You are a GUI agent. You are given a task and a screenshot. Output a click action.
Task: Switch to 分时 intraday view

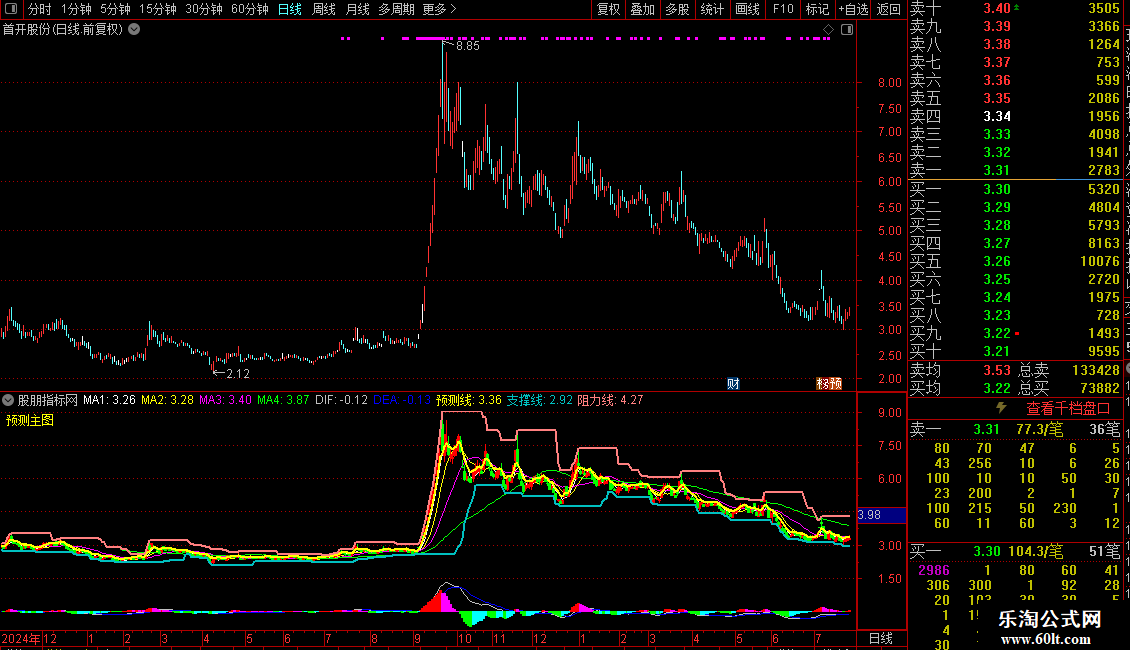tap(40, 9)
